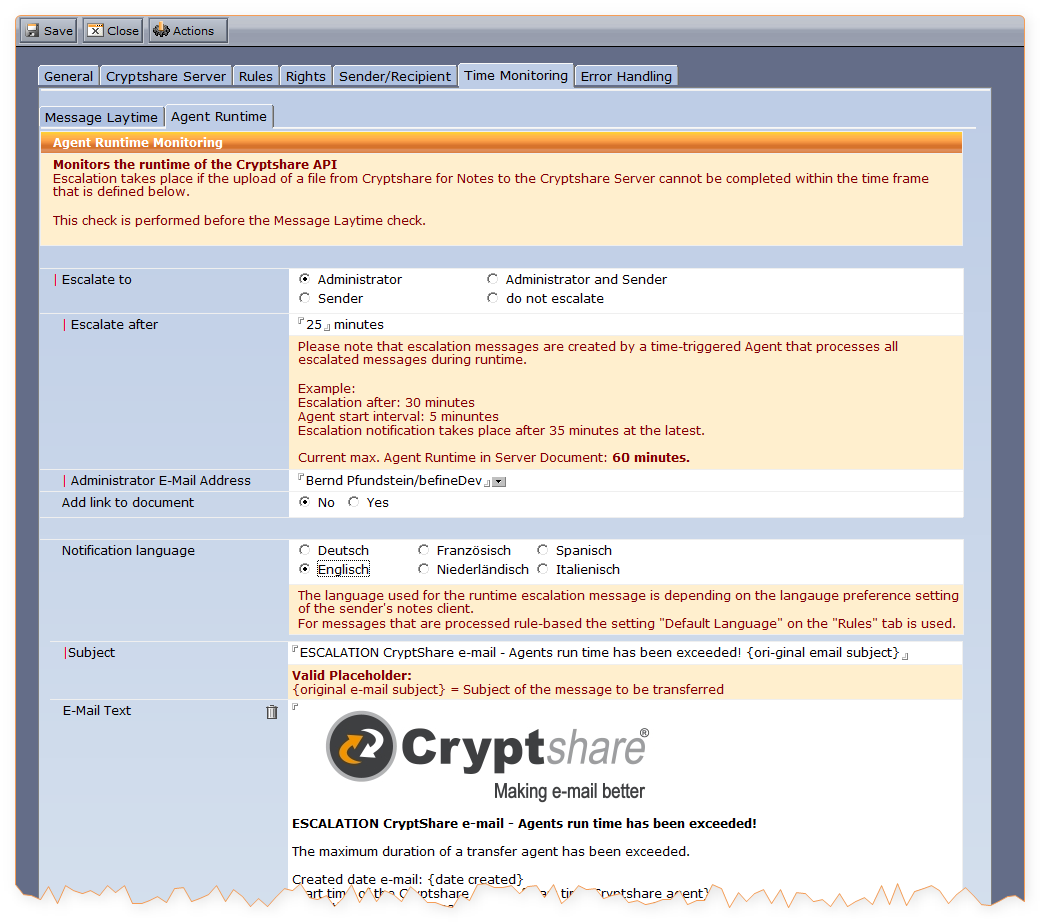Click the Agent Runtime Monitoring header
The image size is (1040, 923).
[x=501, y=143]
